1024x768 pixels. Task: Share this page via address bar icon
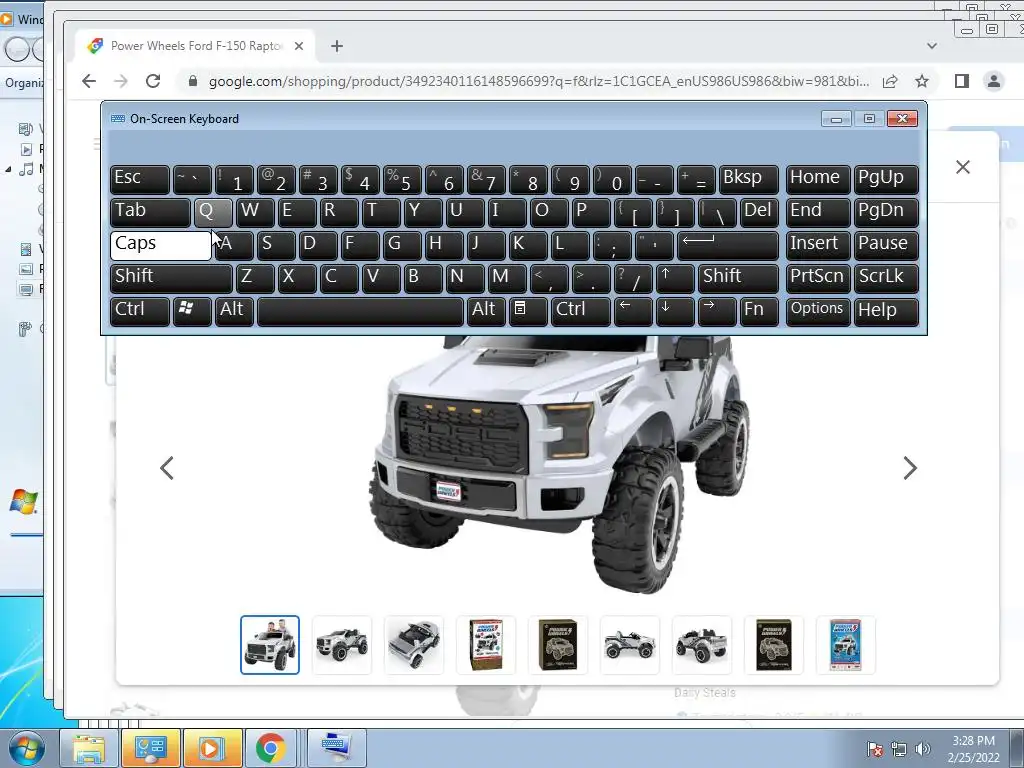pyautogui.click(x=889, y=81)
